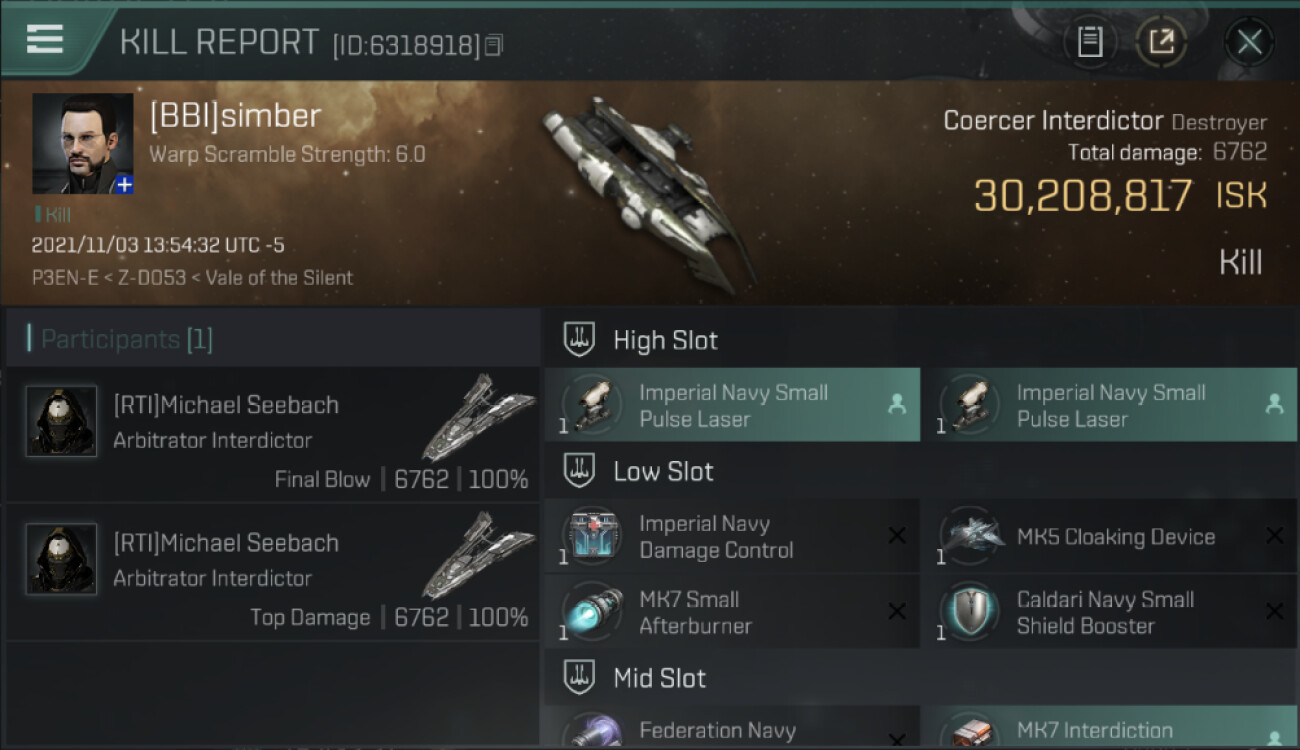Add simber as contact via plus badge
Image resolution: width=1300 pixels, height=750 pixels.
pos(123,184)
